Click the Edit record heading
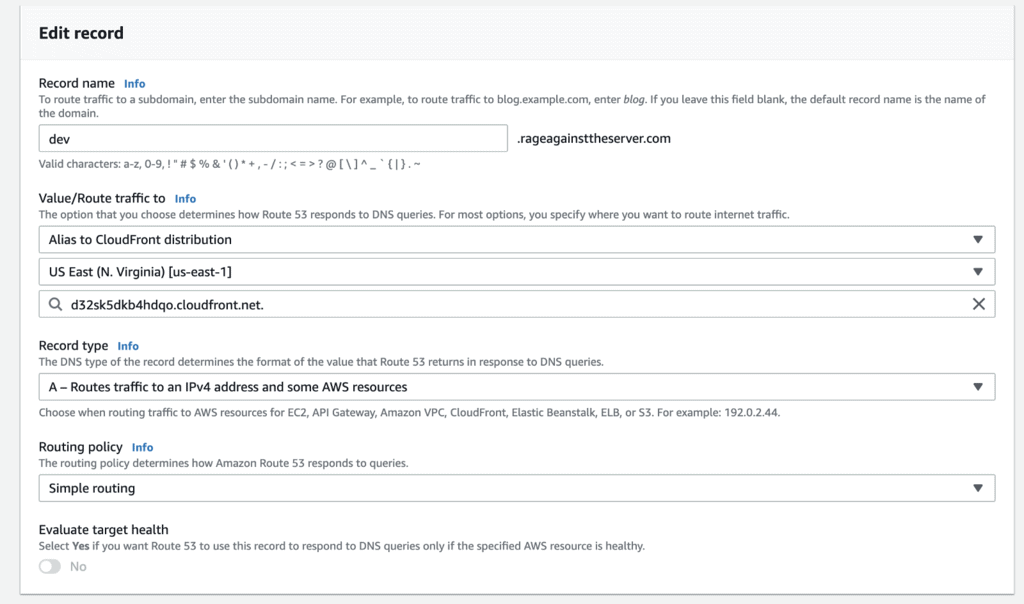Viewport: 1024px width, 604px height. point(81,33)
